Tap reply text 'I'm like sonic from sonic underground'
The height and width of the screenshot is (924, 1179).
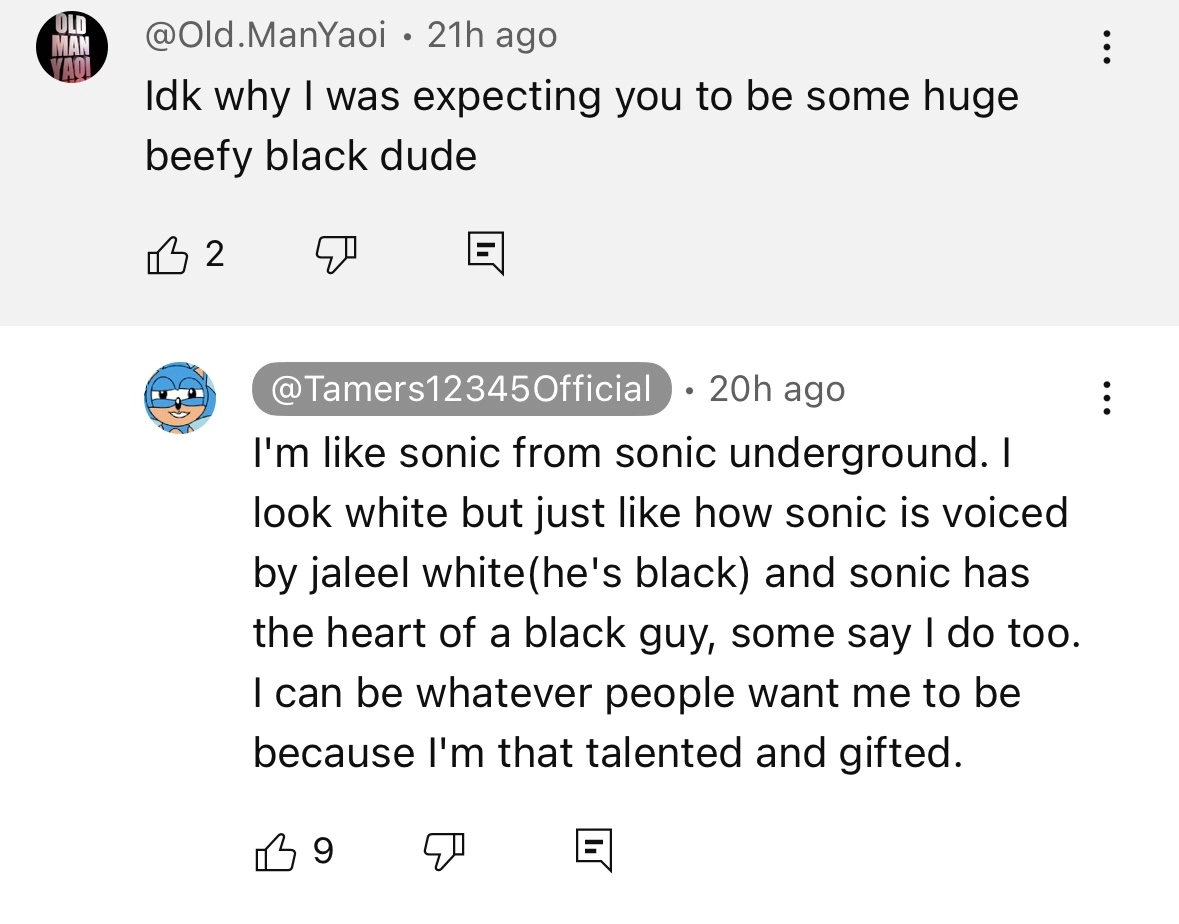[620, 453]
